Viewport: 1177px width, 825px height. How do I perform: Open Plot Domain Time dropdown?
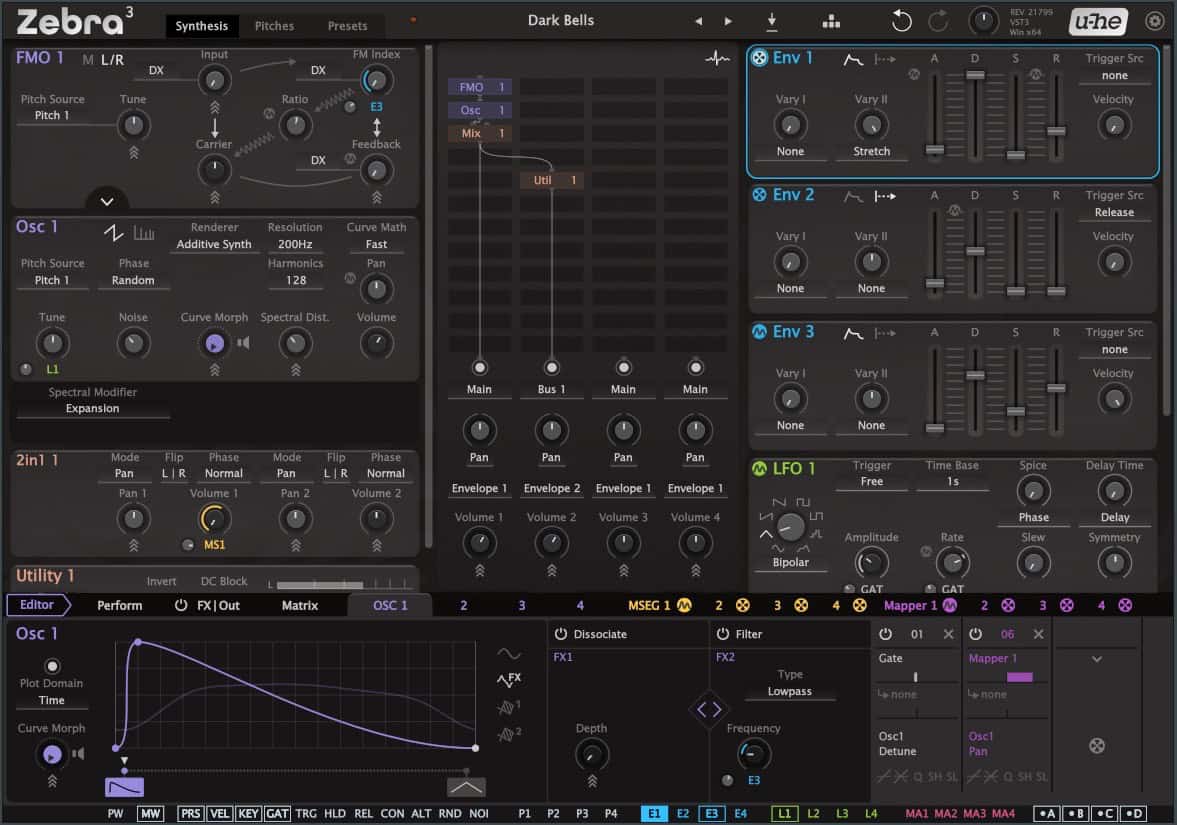click(51, 700)
